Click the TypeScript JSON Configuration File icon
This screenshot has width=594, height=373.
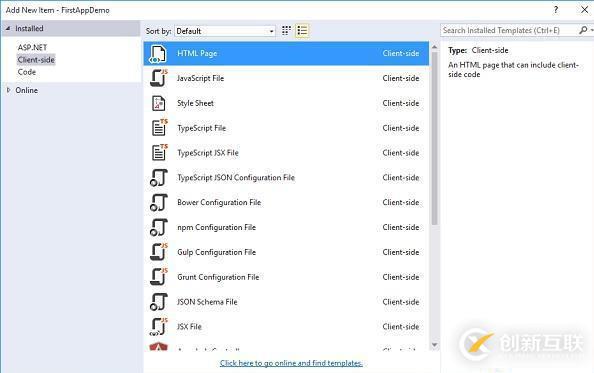coord(159,178)
